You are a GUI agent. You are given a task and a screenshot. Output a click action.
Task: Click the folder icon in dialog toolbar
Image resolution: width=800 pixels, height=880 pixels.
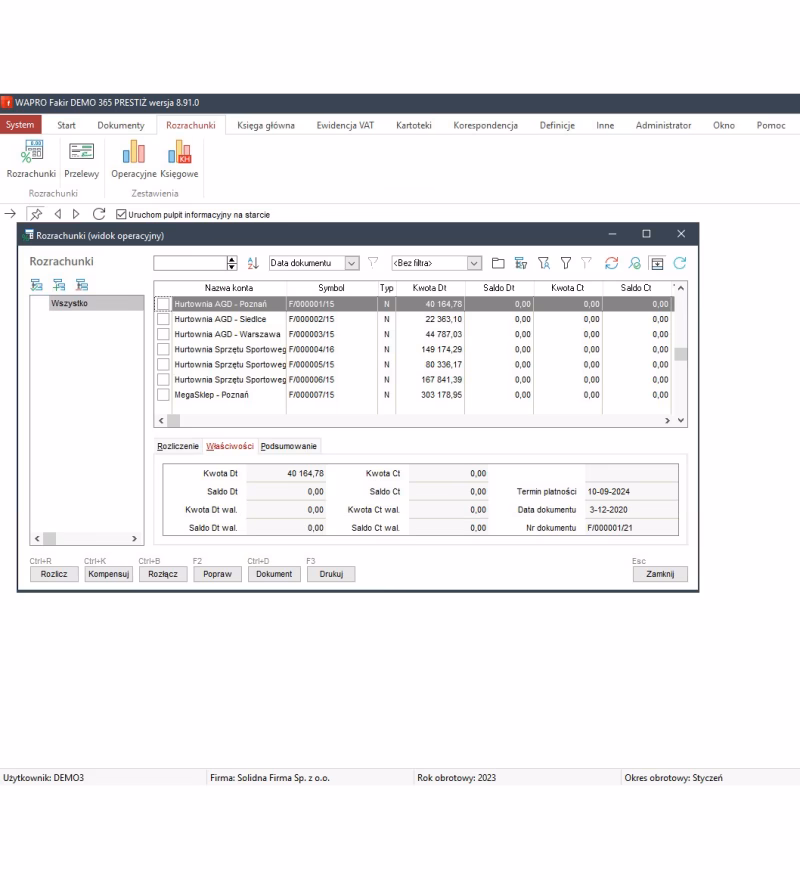497,262
